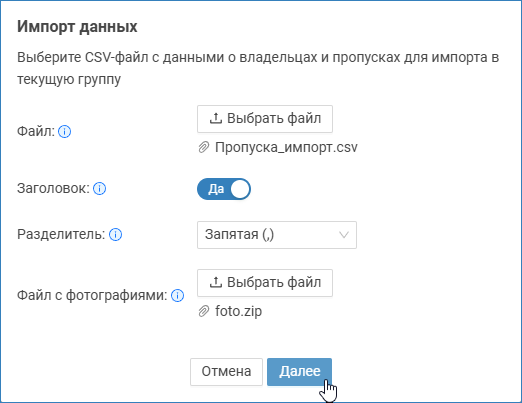The image size is (522, 403).
Task: Click the Запятая (,) text in the delimiter combo box
Action: [239, 235]
